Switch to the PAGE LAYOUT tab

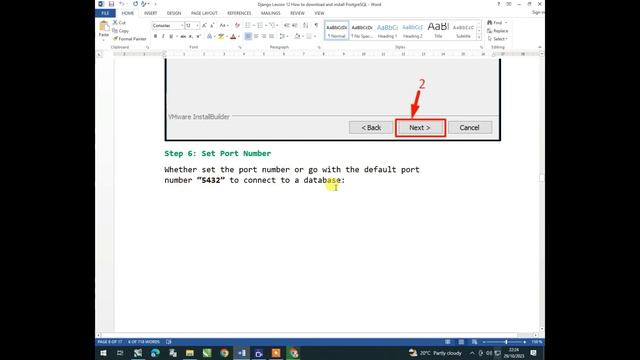pyautogui.click(x=204, y=13)
